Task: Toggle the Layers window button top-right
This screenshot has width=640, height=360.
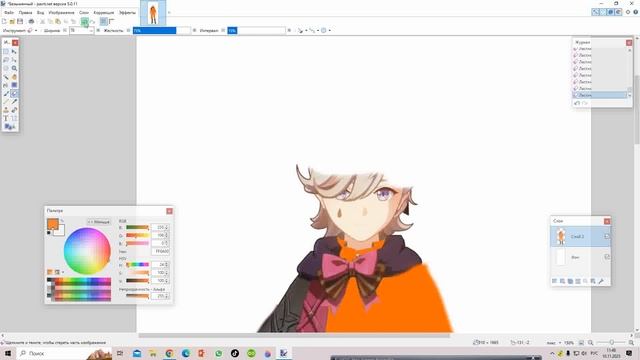Action: pyautogui.click(x=611, y=12)
